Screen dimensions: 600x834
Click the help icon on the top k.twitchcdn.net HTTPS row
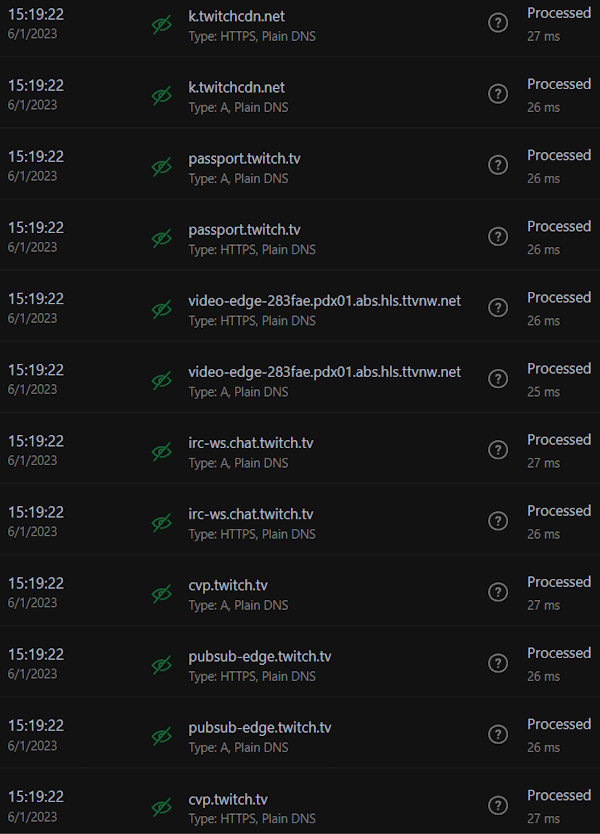pyautogui.click(x=497, y=22)
